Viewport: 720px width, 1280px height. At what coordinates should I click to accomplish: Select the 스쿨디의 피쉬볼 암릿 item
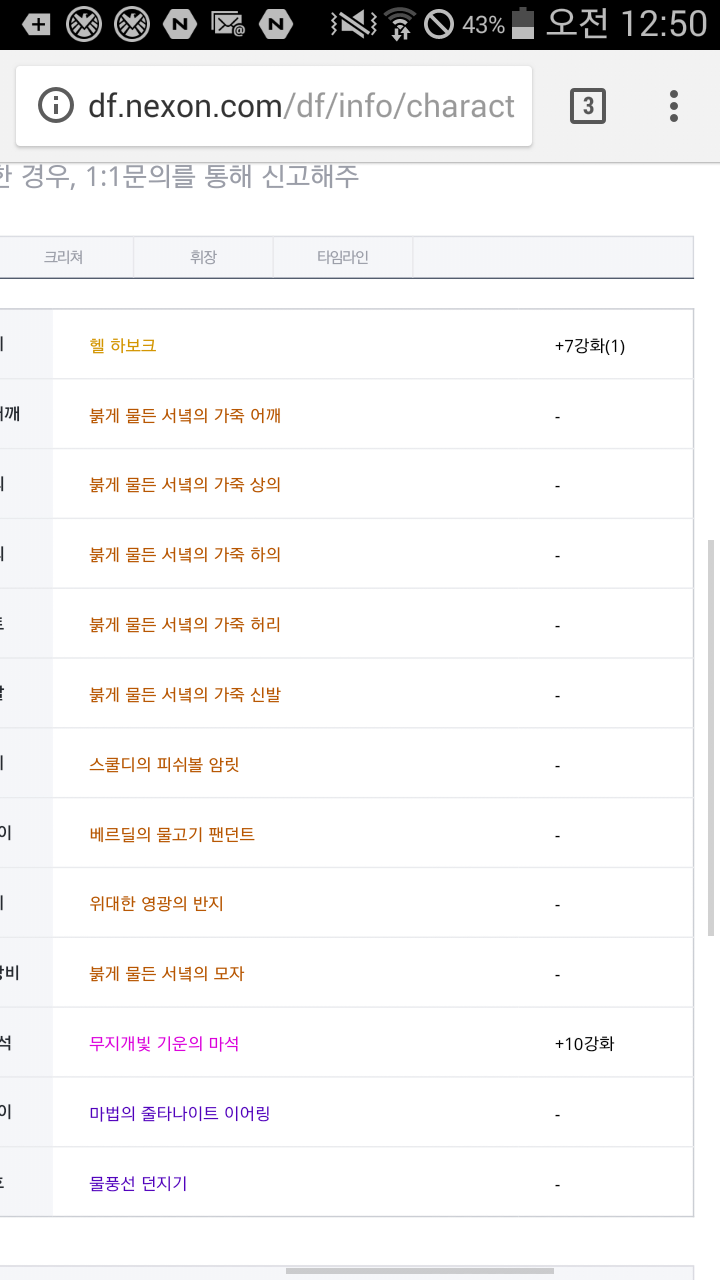pos(164,765)
